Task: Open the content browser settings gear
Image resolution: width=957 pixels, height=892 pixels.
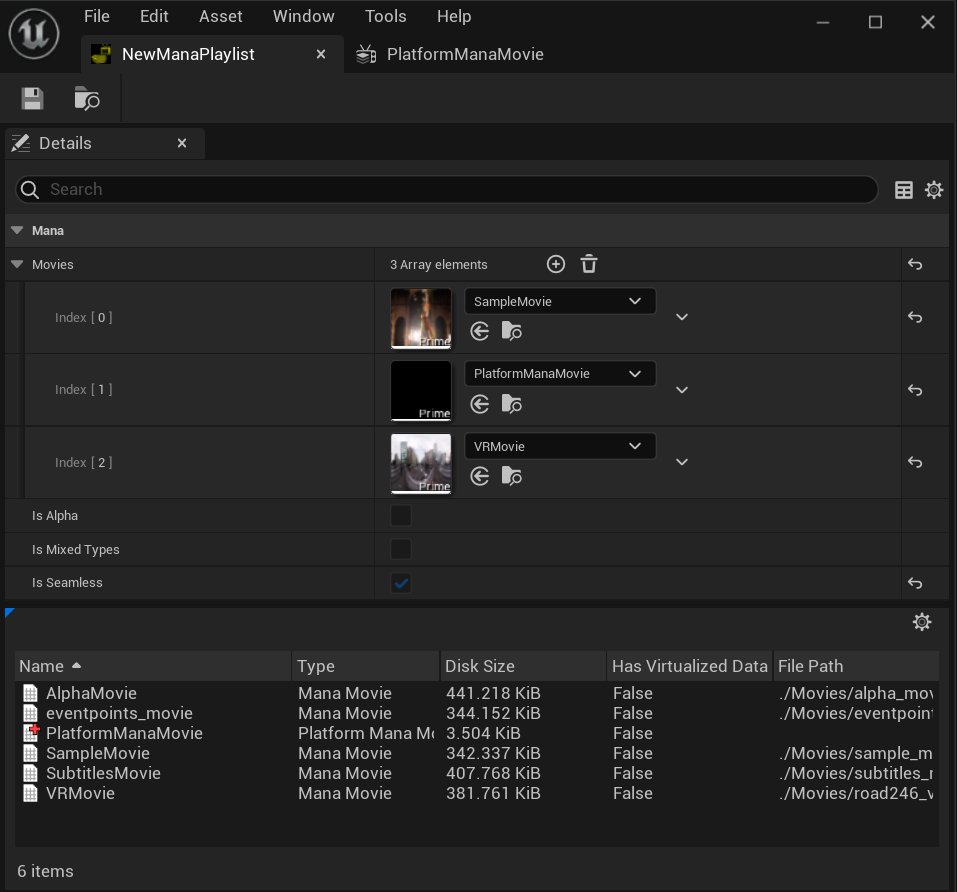Action: (x=921, y=621)
